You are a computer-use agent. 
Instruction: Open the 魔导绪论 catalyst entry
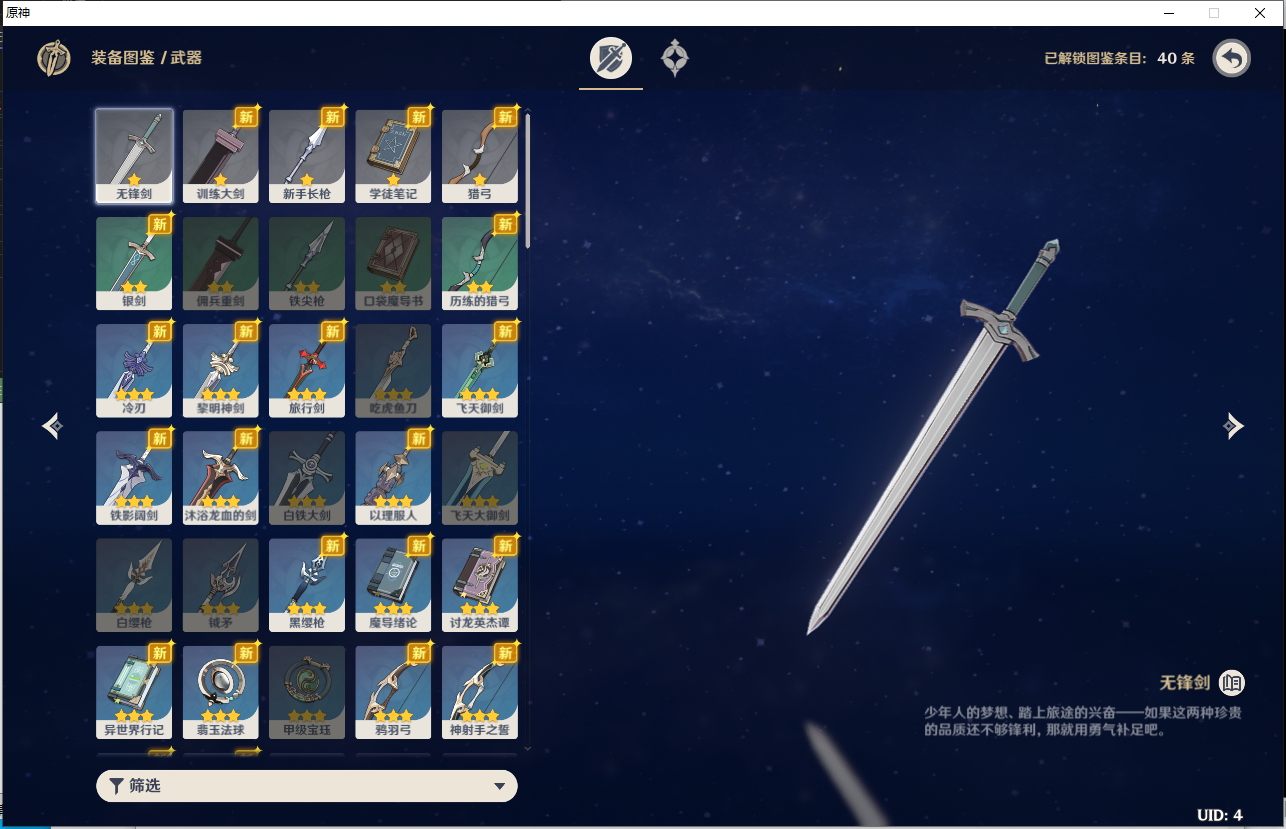393,585
